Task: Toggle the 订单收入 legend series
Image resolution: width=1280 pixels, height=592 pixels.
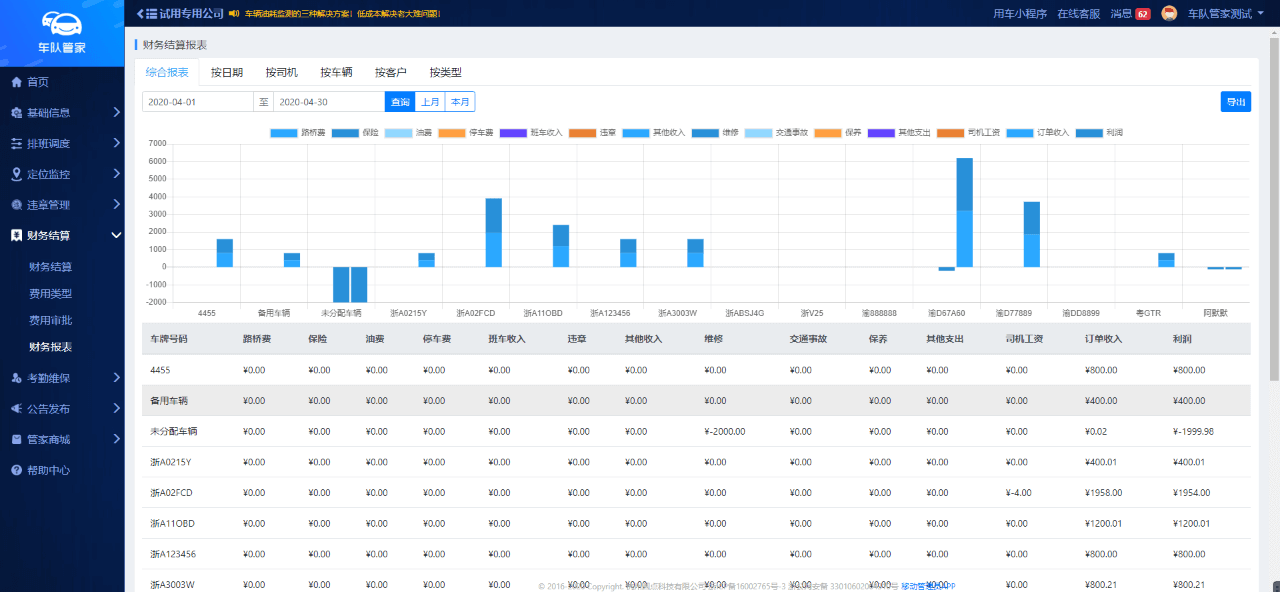Action: tap(1020, 133)
